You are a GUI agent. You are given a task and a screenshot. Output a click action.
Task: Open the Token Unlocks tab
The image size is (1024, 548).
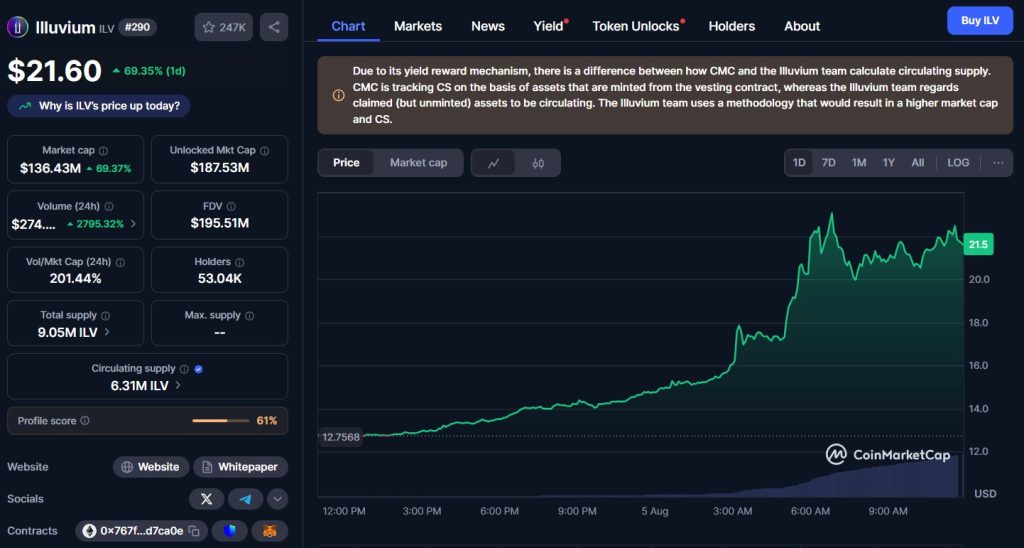(636, 26)
